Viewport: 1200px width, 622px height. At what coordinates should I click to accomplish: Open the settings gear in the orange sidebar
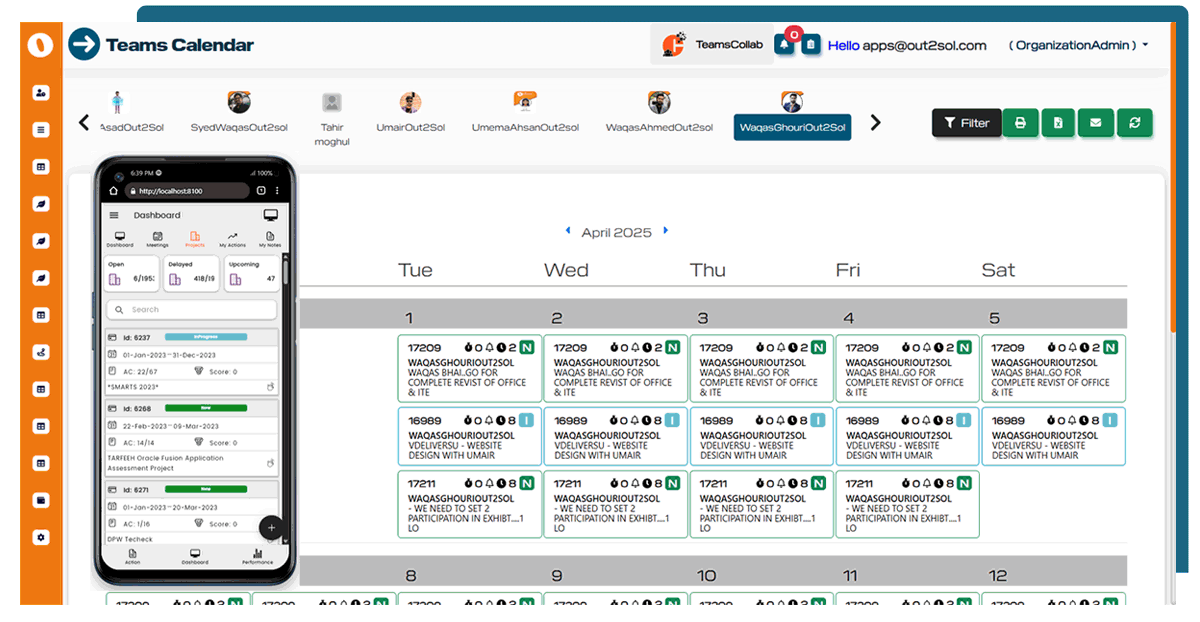[41, 537]
